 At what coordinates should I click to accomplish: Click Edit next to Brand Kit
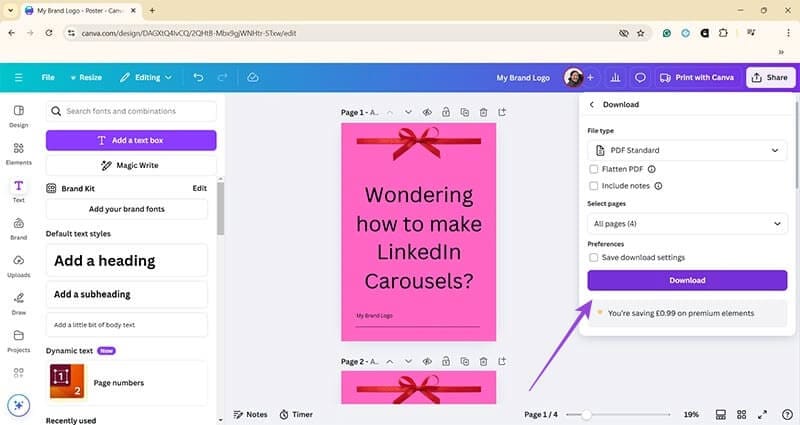[x=199, y=188]
